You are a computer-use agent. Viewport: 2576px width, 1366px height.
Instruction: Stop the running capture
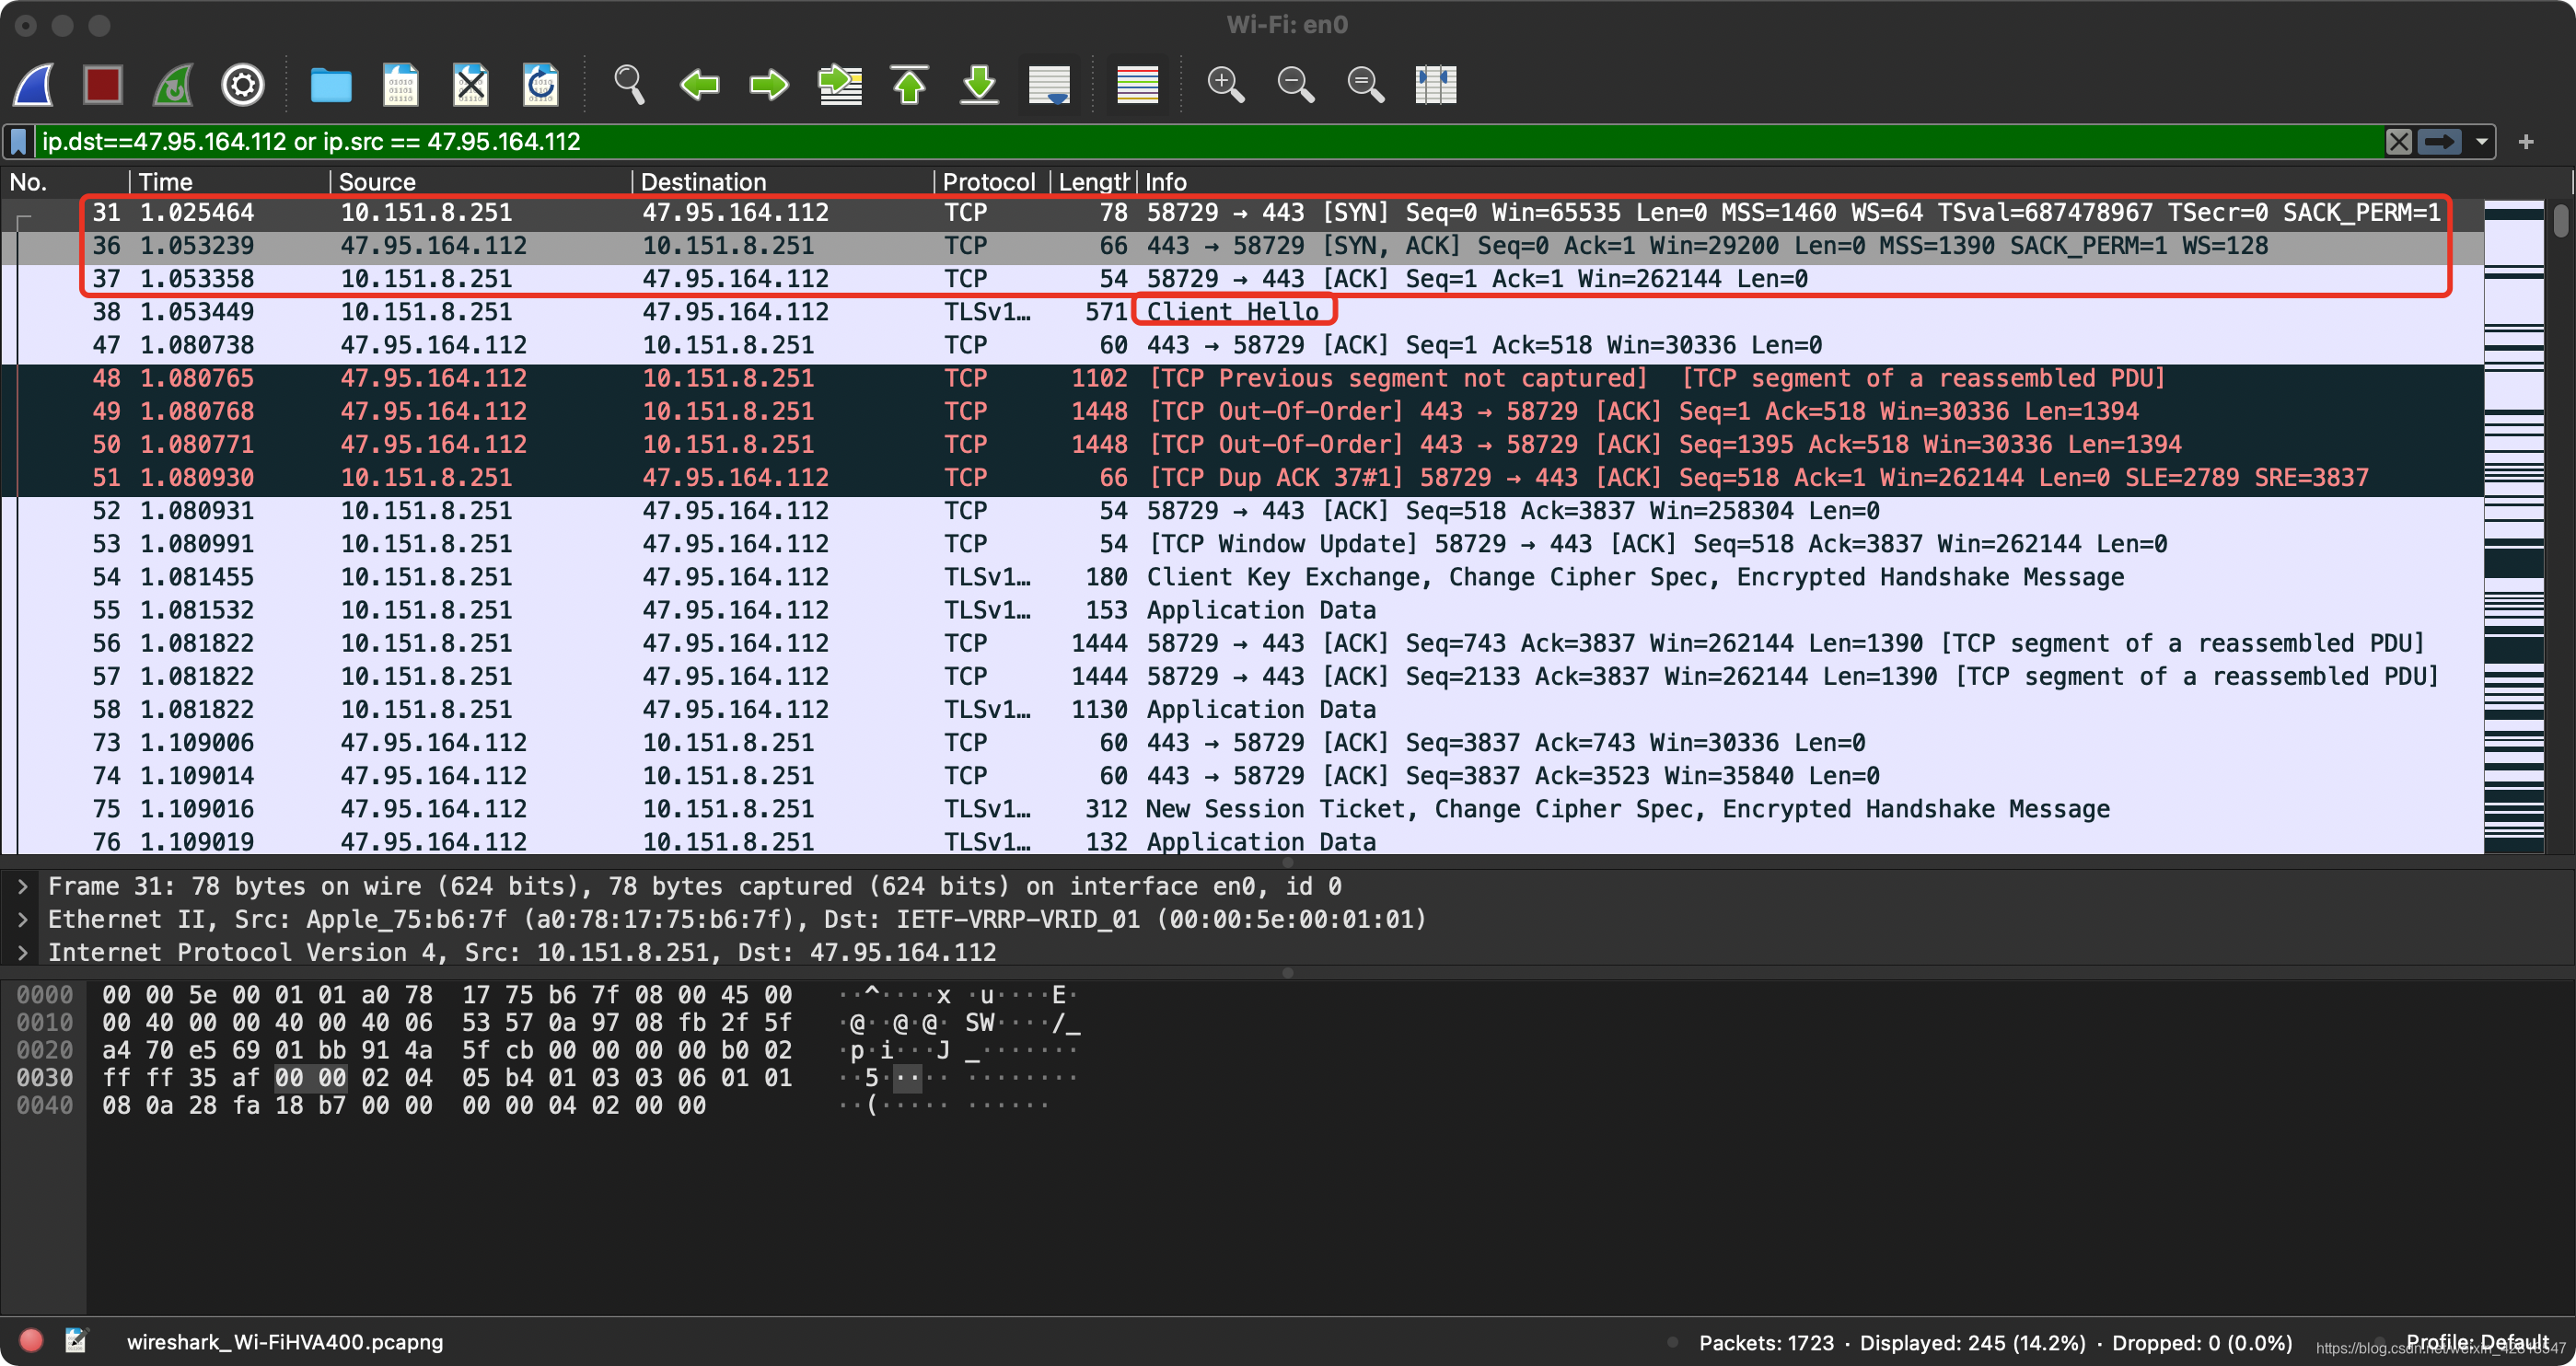click(x=103, y=85)
